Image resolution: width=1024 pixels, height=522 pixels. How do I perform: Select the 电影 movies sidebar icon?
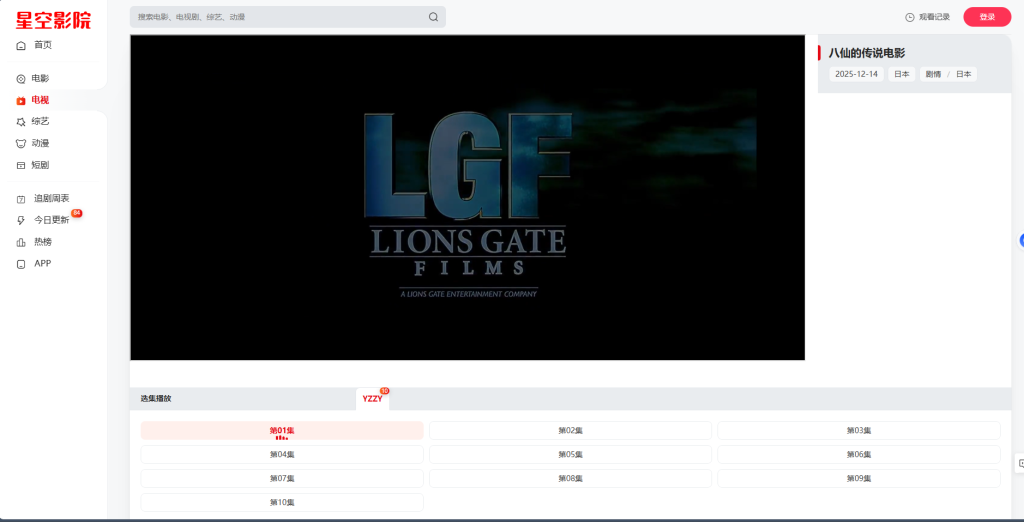coord(21,78)
